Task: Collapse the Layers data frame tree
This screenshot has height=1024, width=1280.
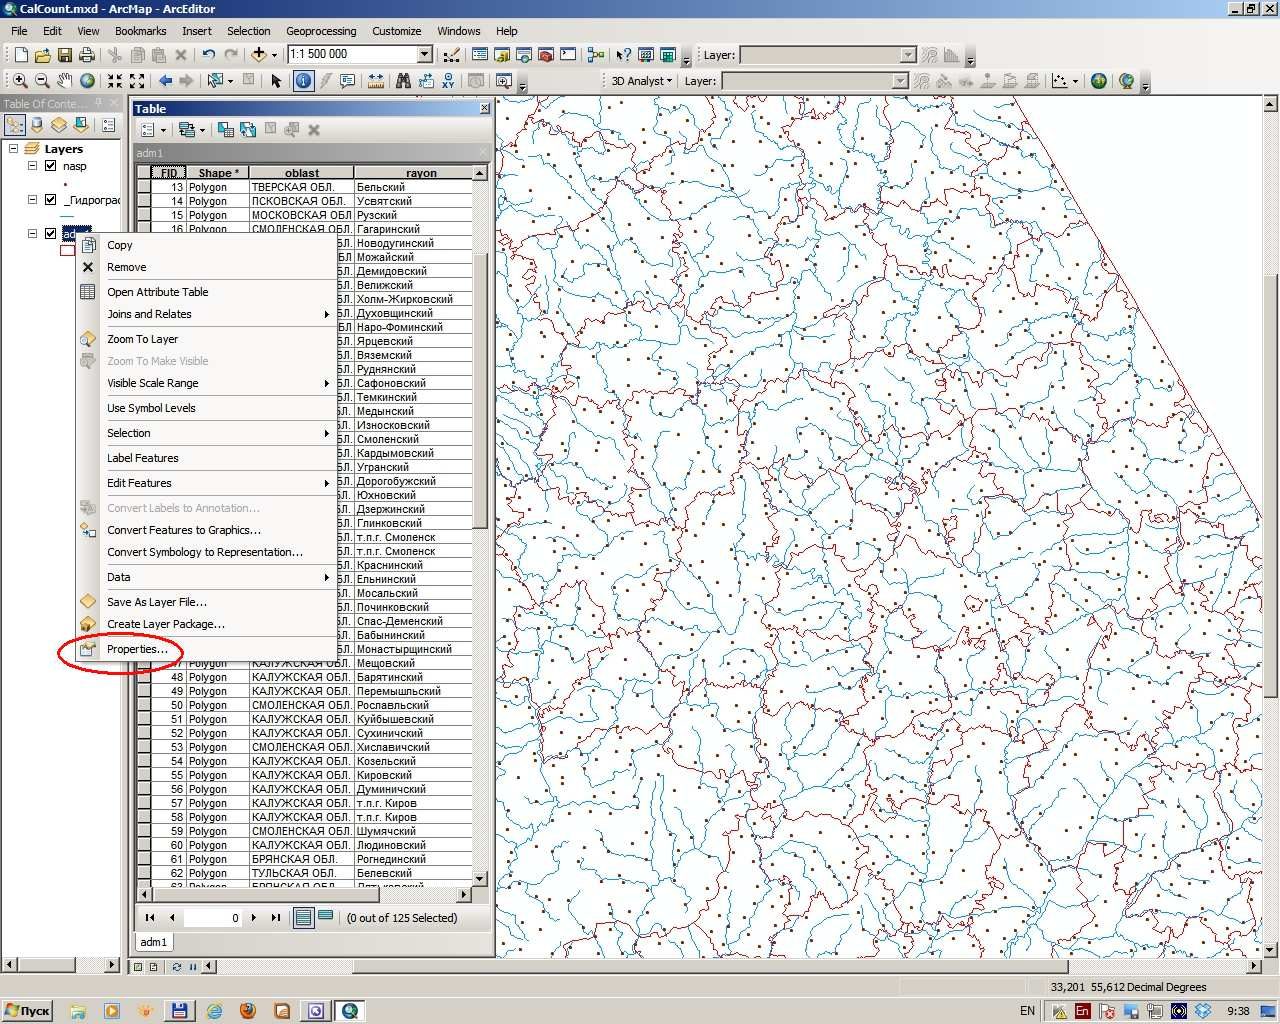Action: (14, 148)
